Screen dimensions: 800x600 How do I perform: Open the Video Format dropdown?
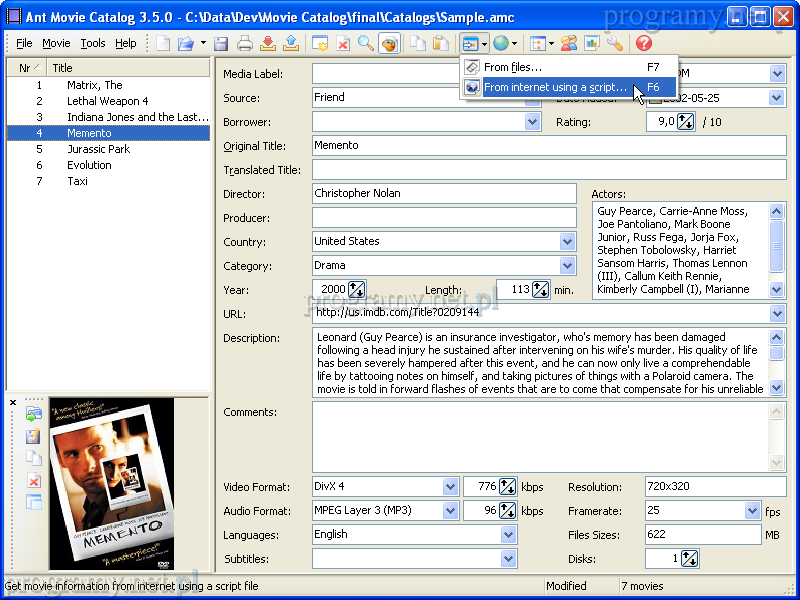450,487
